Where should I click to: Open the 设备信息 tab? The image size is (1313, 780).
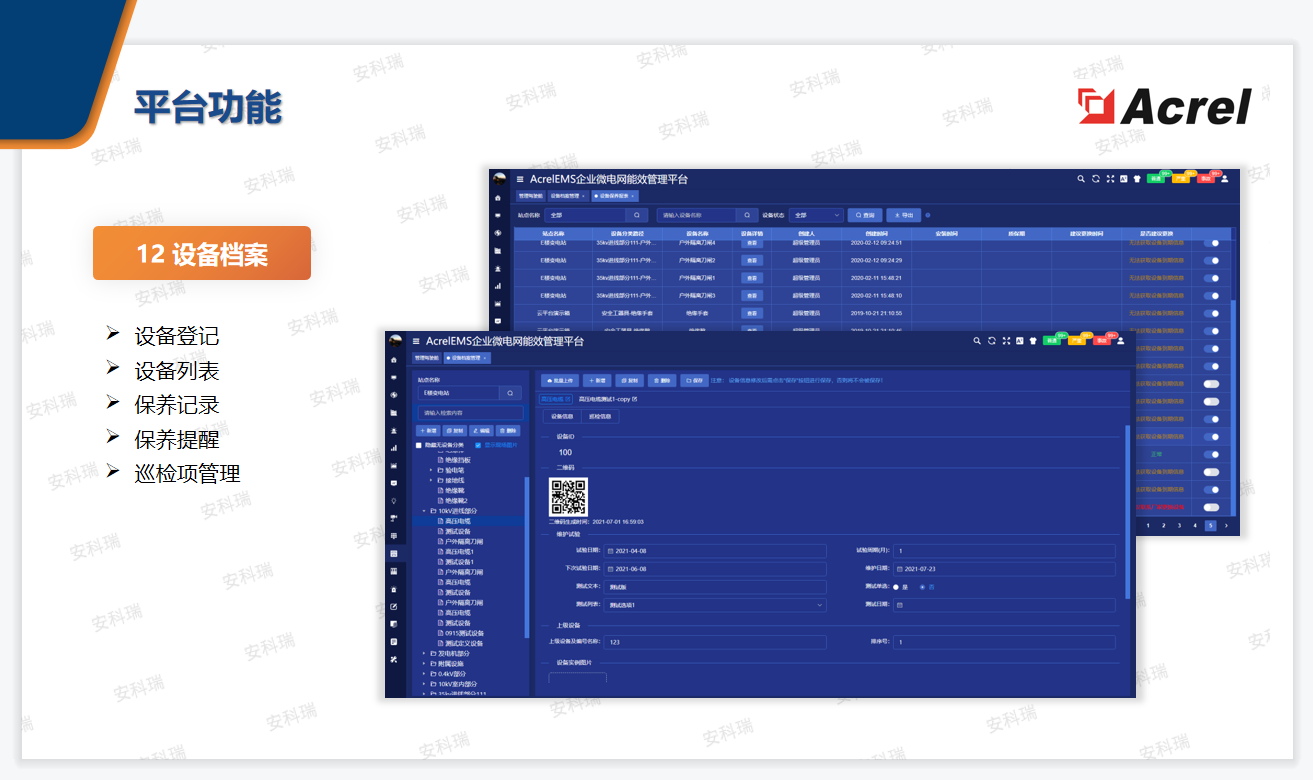562,417
